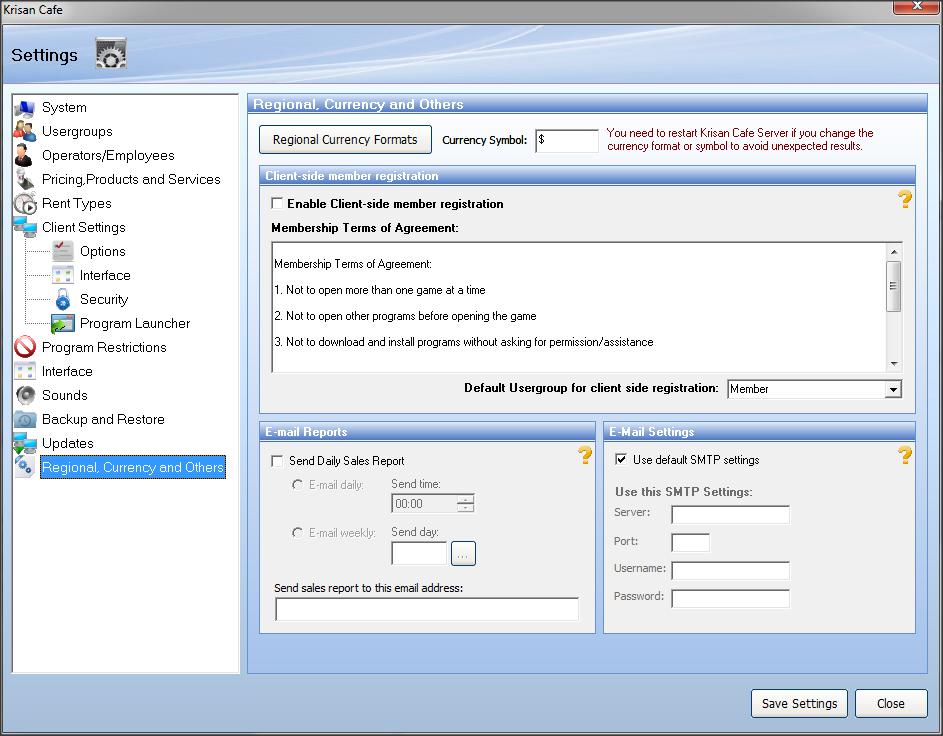Open Program Launcher settings

[x=135, y=324]
